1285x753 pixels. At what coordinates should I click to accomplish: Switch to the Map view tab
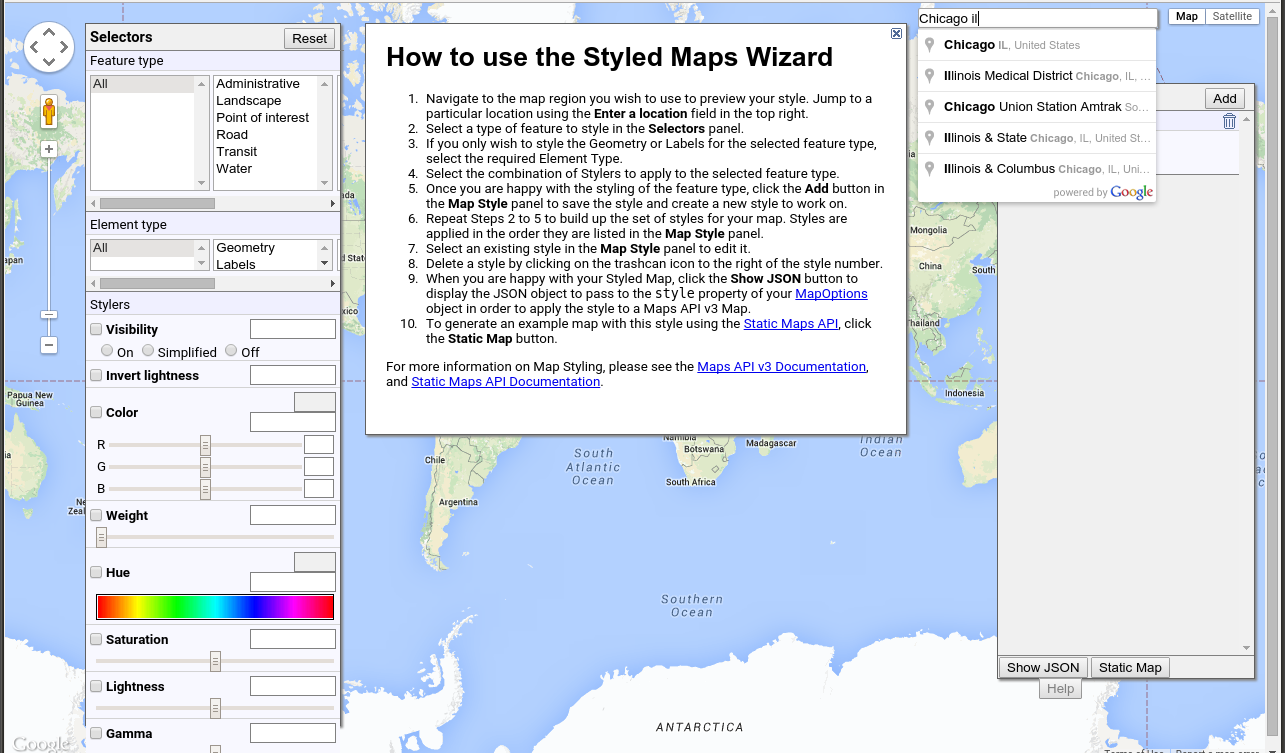pyautogui.click(x=1187, y=17)
